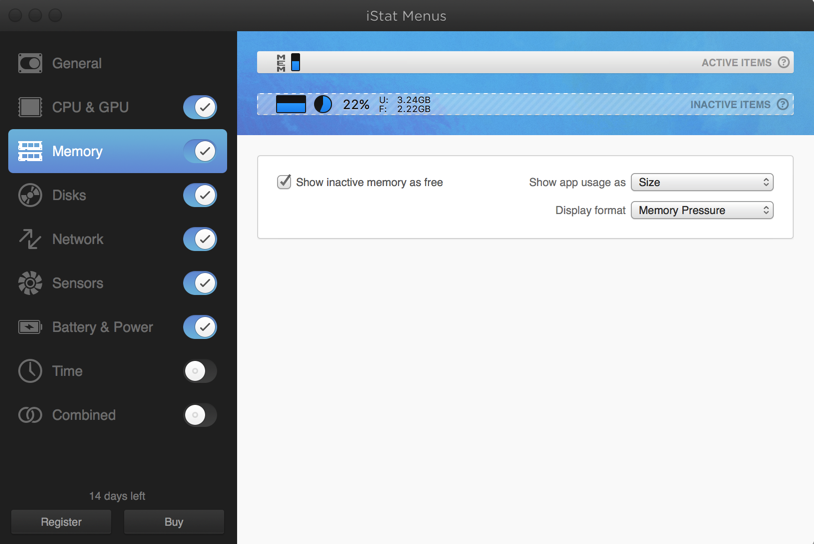Open the General section
814x544 pixels.
pos(117,63)
